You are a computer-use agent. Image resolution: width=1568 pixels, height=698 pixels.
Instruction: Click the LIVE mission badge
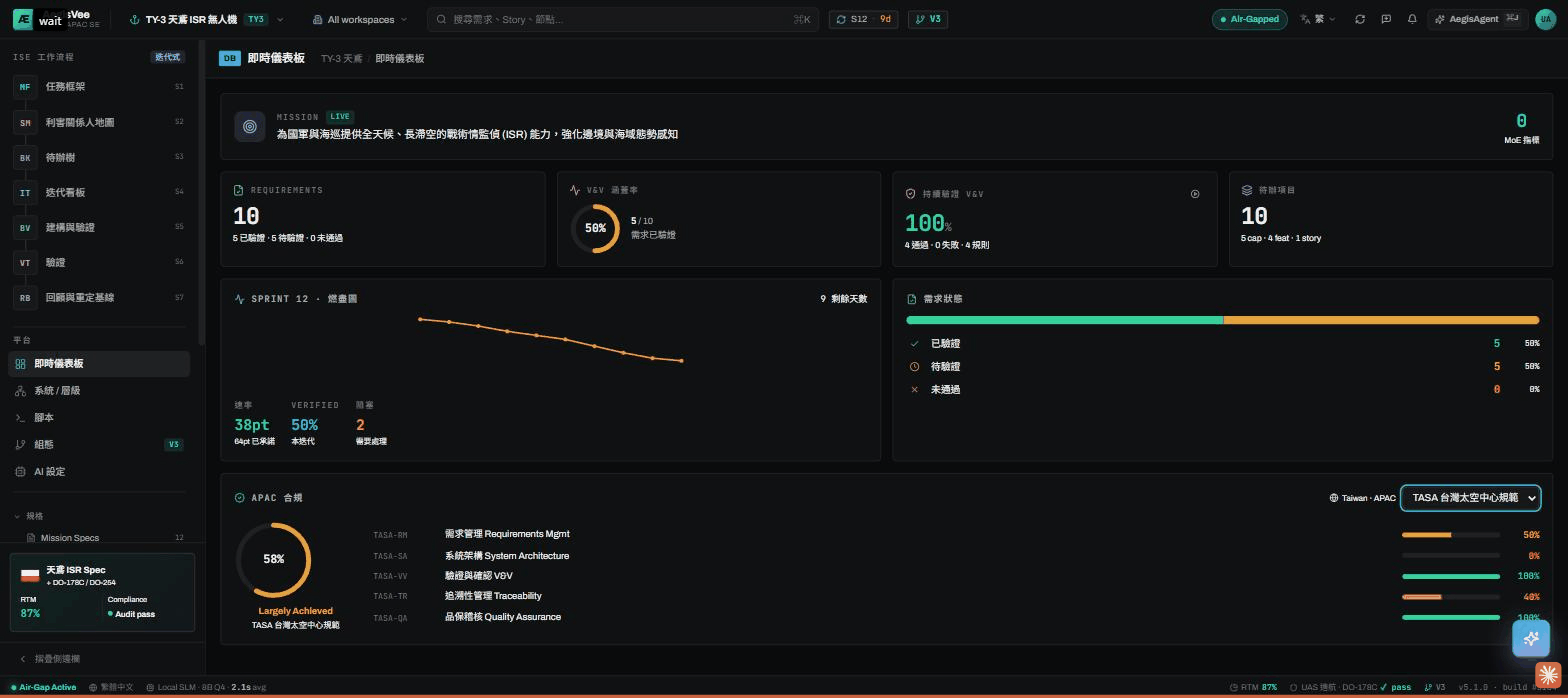pyautogui.click(x=339, y=117)
